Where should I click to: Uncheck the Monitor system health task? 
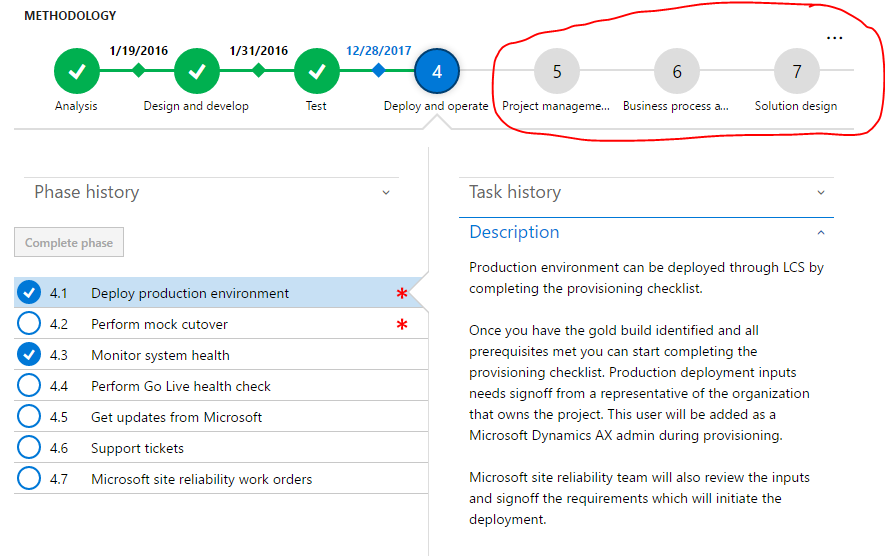click(x=30, y=355)
